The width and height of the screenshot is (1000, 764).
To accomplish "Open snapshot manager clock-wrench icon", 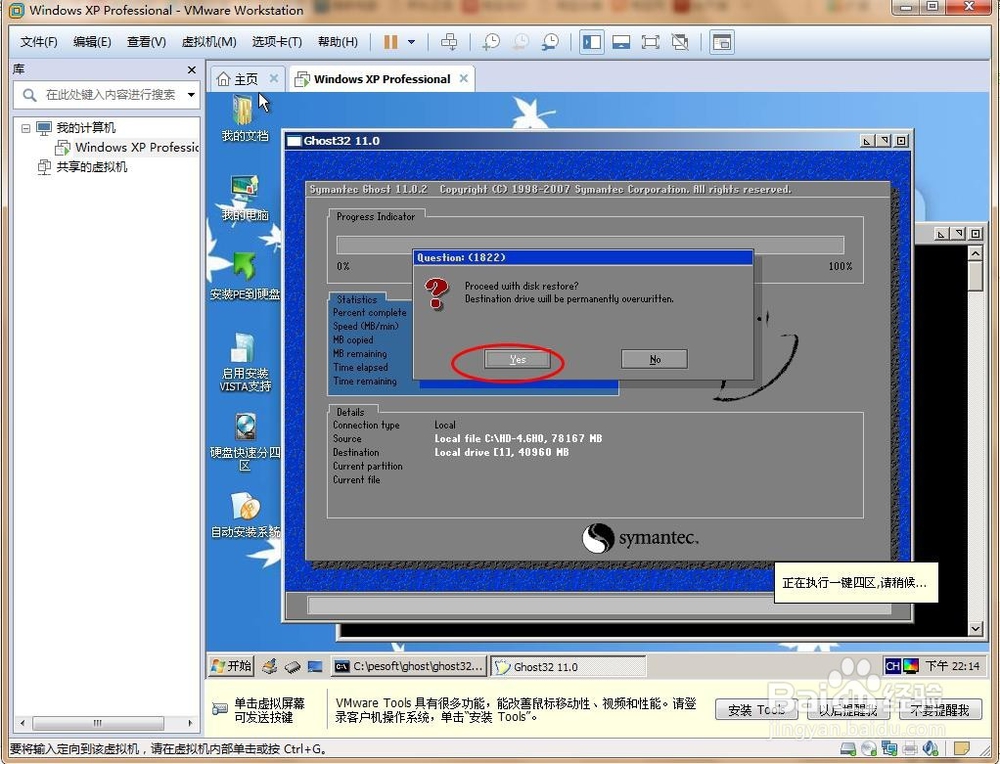I will (x=550, y=42).
